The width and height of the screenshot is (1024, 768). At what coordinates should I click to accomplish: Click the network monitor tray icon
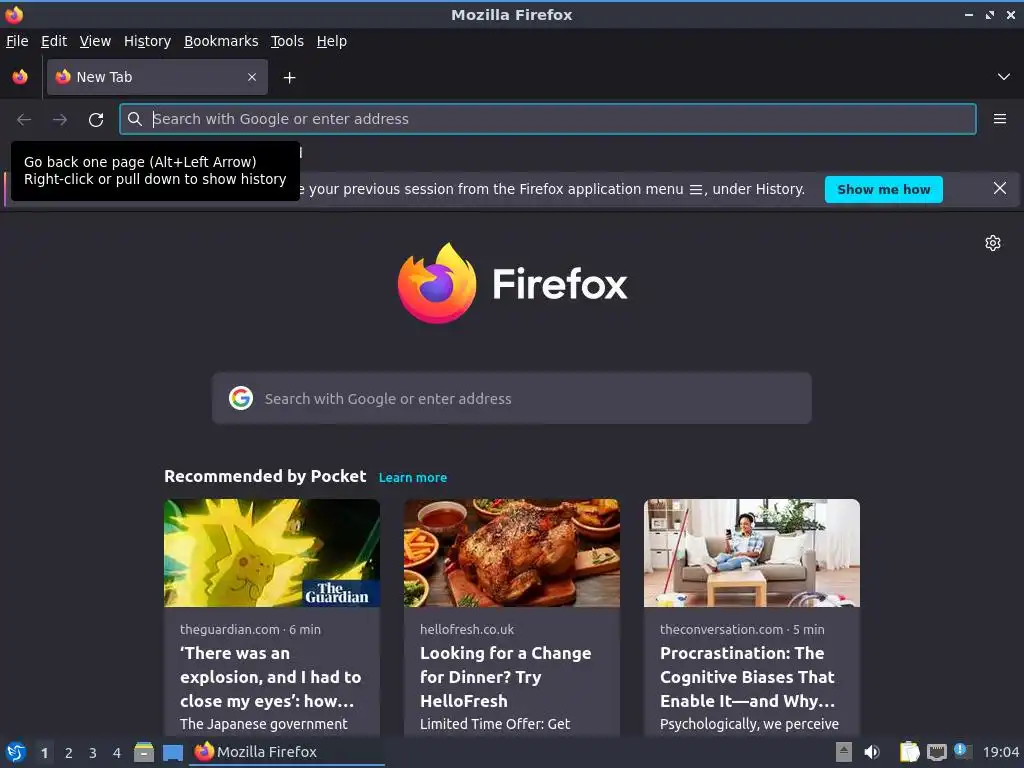936,753
